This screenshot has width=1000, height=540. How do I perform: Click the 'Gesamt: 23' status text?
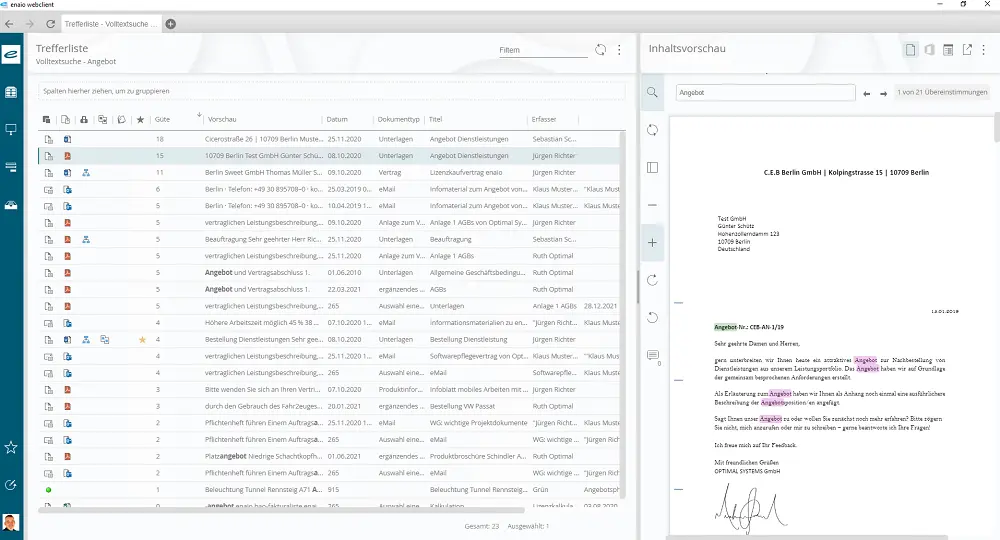tap(482, 527)
